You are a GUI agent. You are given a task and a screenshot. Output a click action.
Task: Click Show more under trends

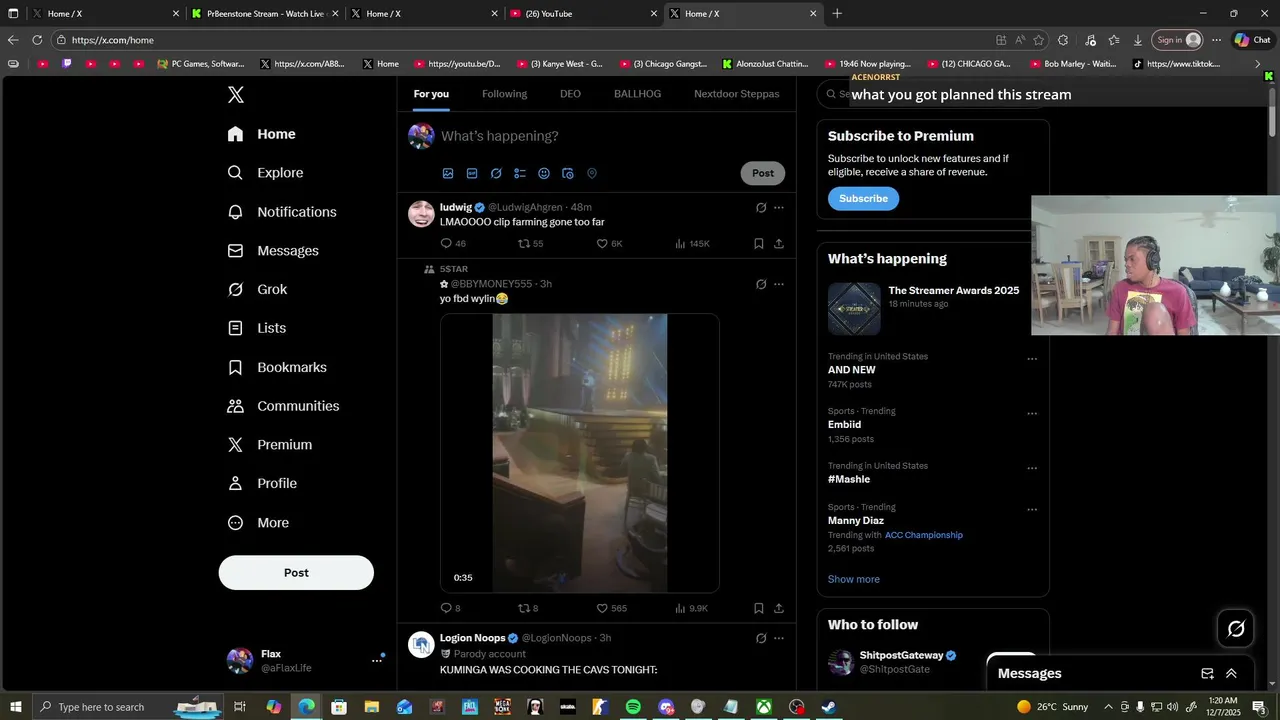[x=853, y=579]
